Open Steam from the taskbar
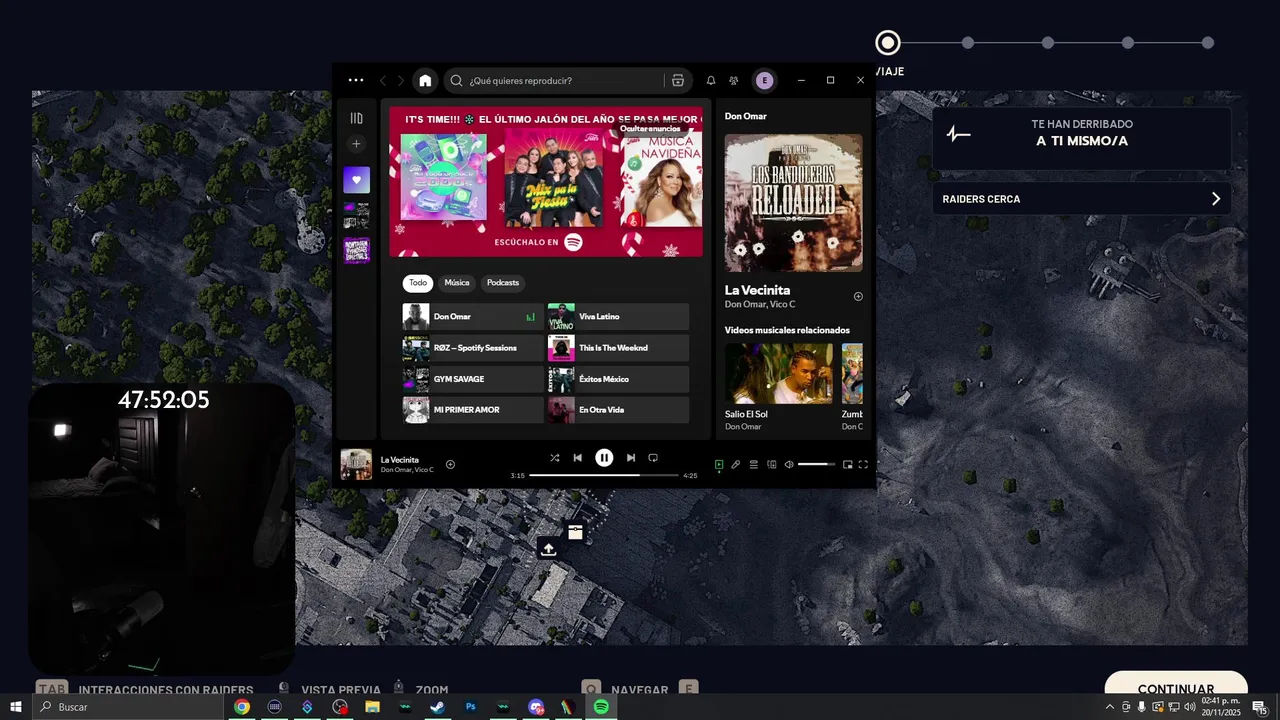Viewport: 1280px width, 720px height. coord(437,707)
